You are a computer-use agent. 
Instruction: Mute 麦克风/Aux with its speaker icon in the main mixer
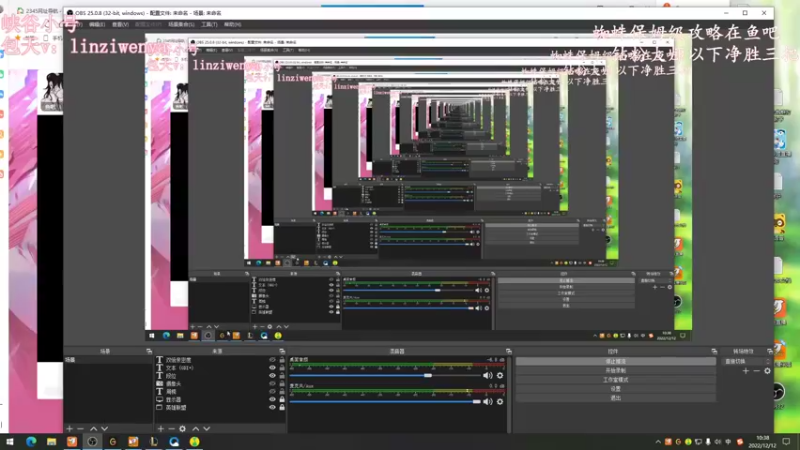coord(488,402)
